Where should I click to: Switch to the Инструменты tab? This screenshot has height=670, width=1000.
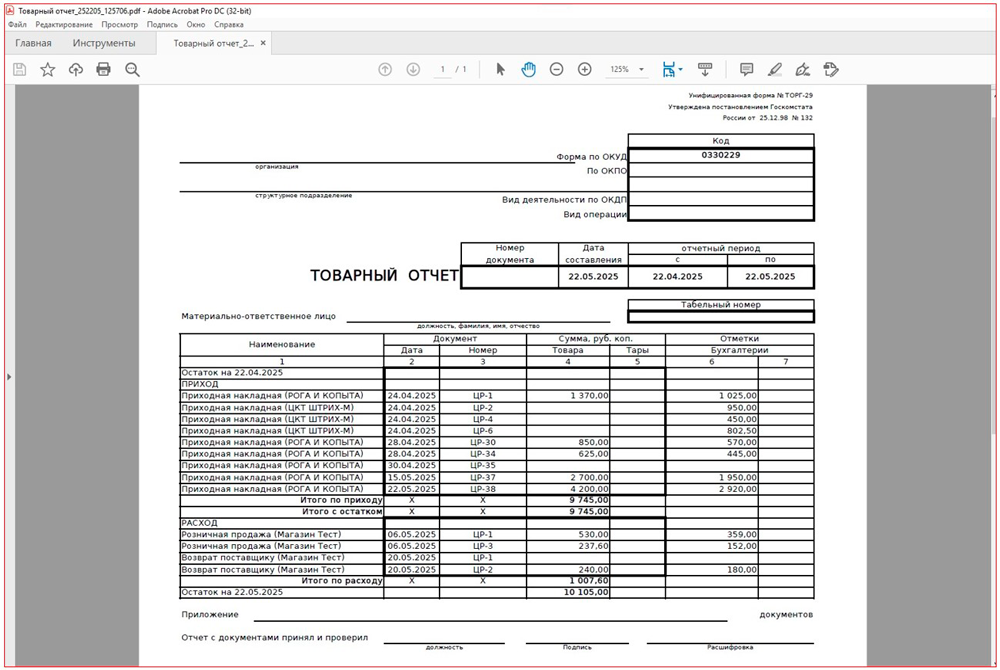[104, 43]
